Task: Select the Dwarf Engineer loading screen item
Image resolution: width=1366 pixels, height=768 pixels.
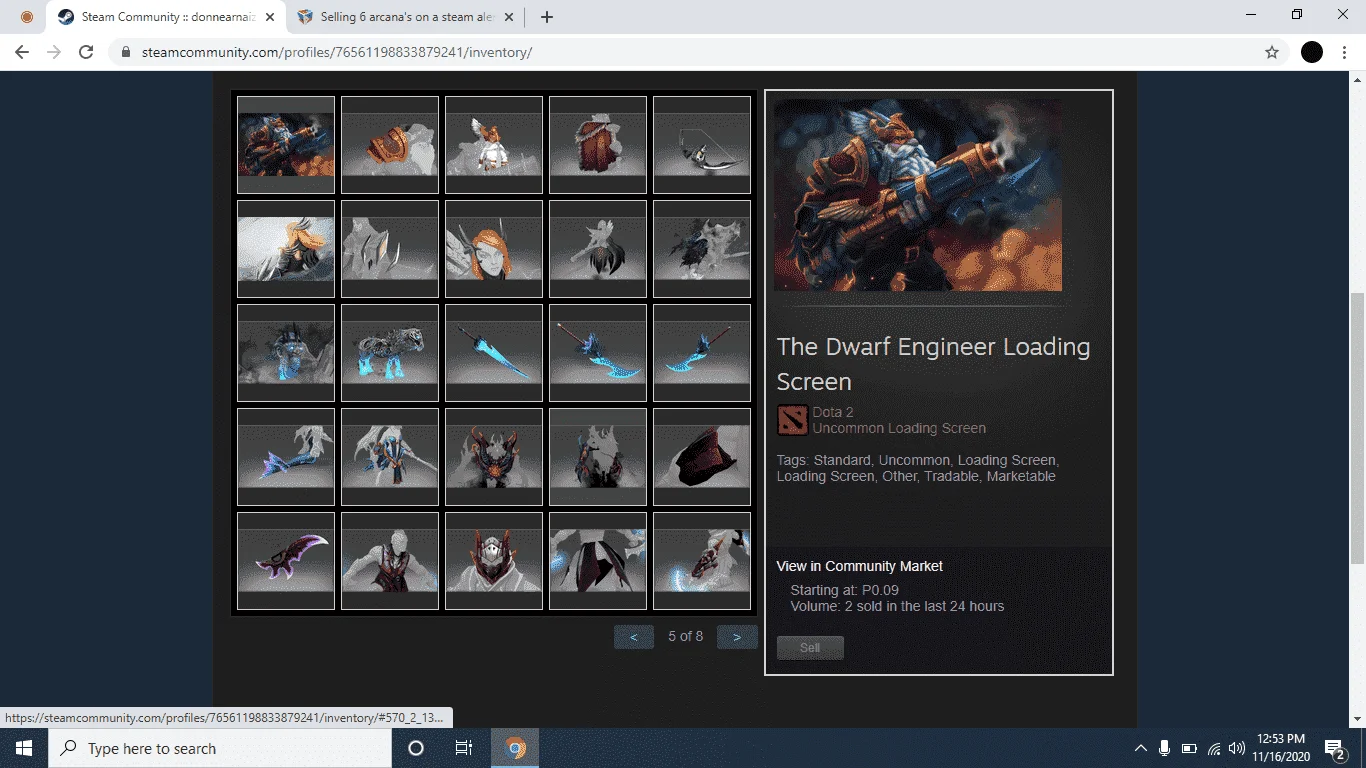Action: pos(286,145)
